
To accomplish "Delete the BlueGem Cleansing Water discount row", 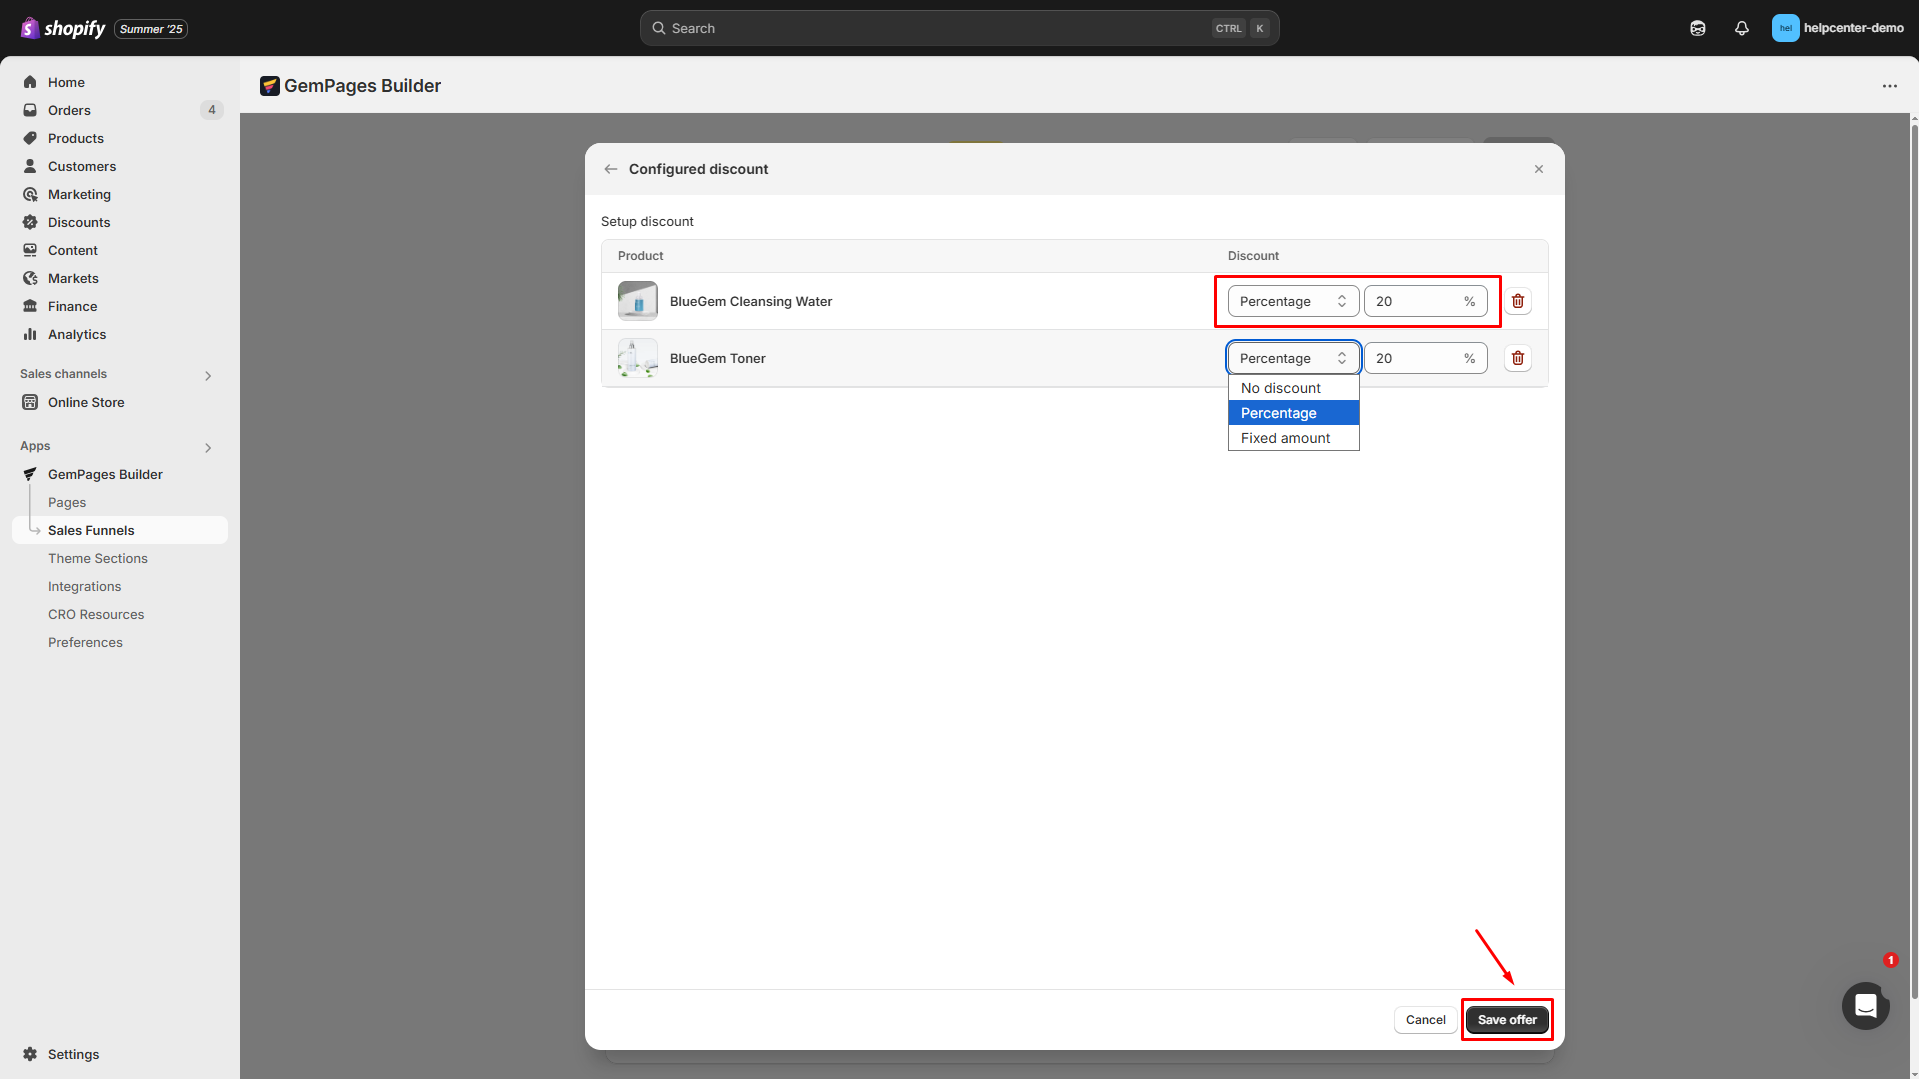I will (1517, 301).
